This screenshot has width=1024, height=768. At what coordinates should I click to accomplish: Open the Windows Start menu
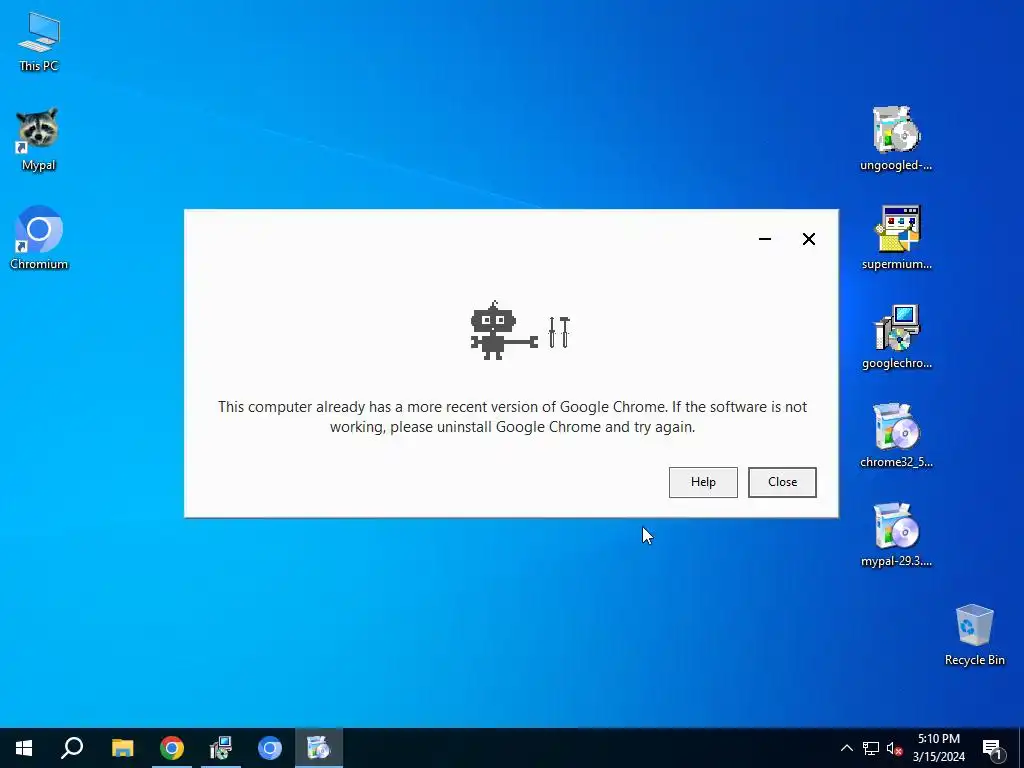(x=24, y=748)
